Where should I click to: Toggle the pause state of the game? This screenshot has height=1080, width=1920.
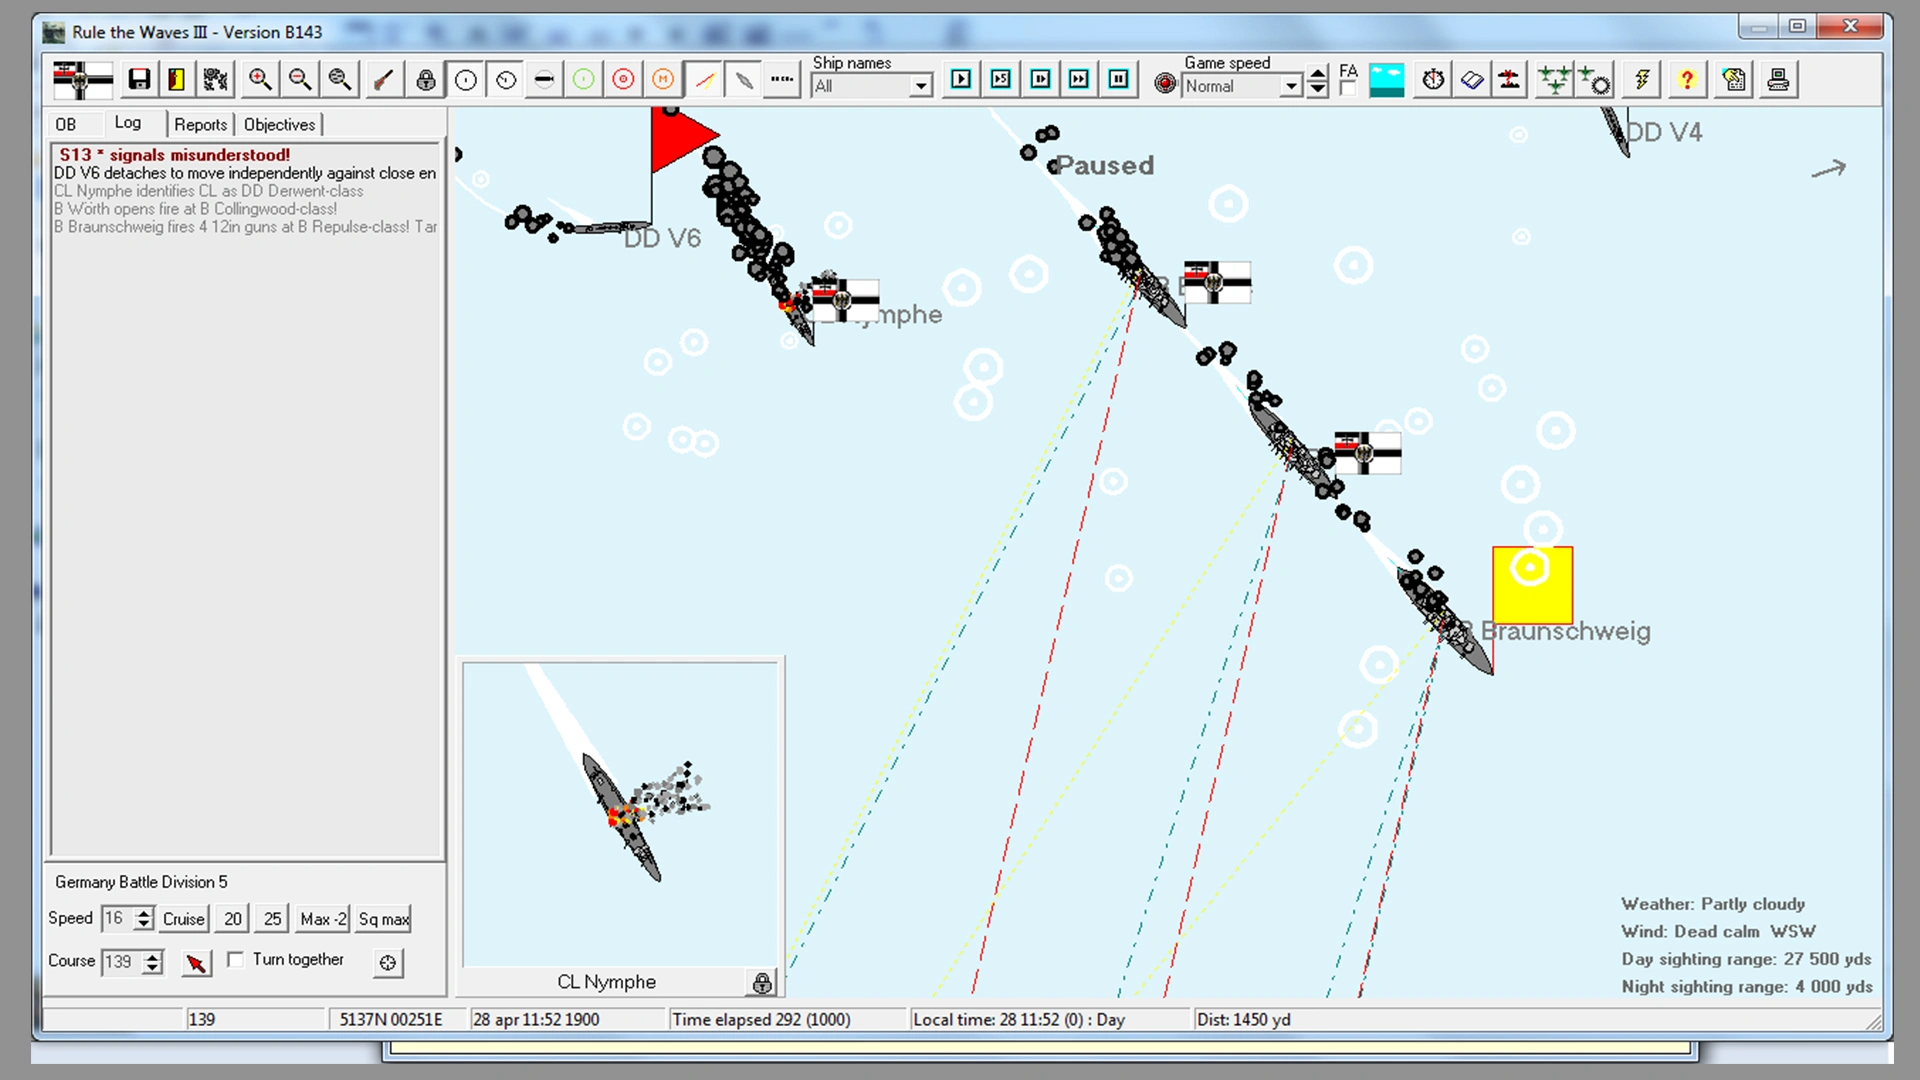click(x=1118, y=80)
